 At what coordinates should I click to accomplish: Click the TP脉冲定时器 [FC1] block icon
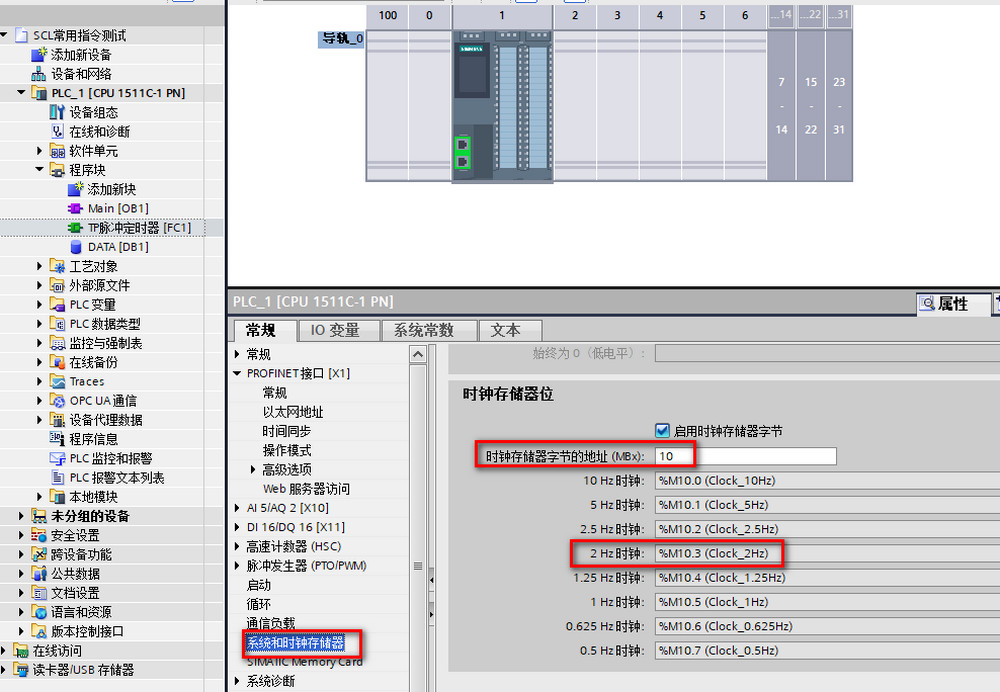75,228
